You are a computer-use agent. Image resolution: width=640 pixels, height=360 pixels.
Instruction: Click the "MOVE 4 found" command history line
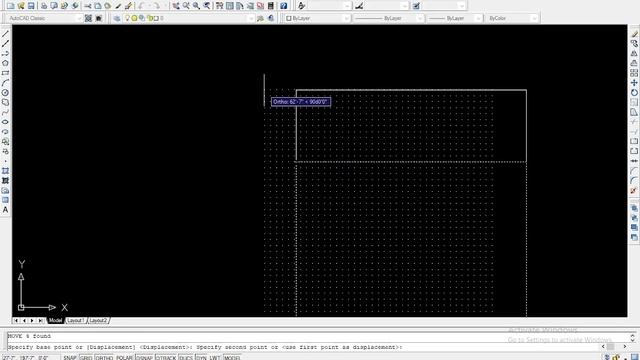coord(29,336)
